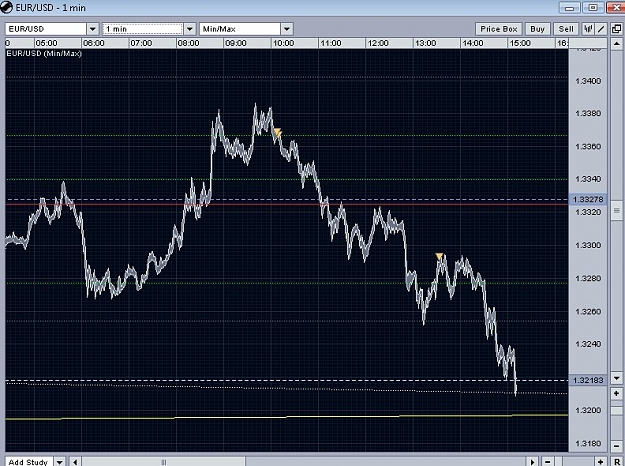Viewport: 625px width, 466px height.
Task: Select the trend line drawing tool
Action: [601, 29]
